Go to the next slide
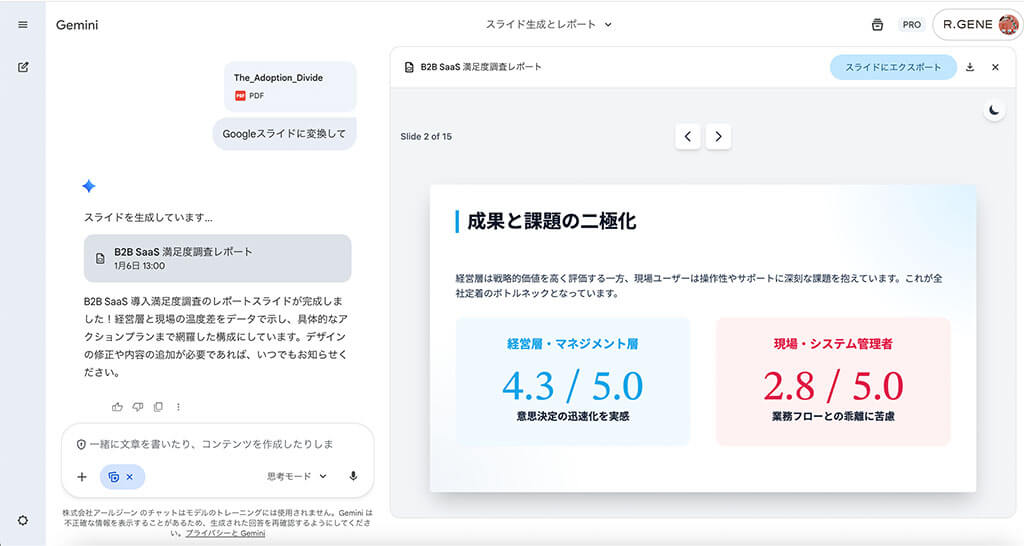 (x=718, y=136)
